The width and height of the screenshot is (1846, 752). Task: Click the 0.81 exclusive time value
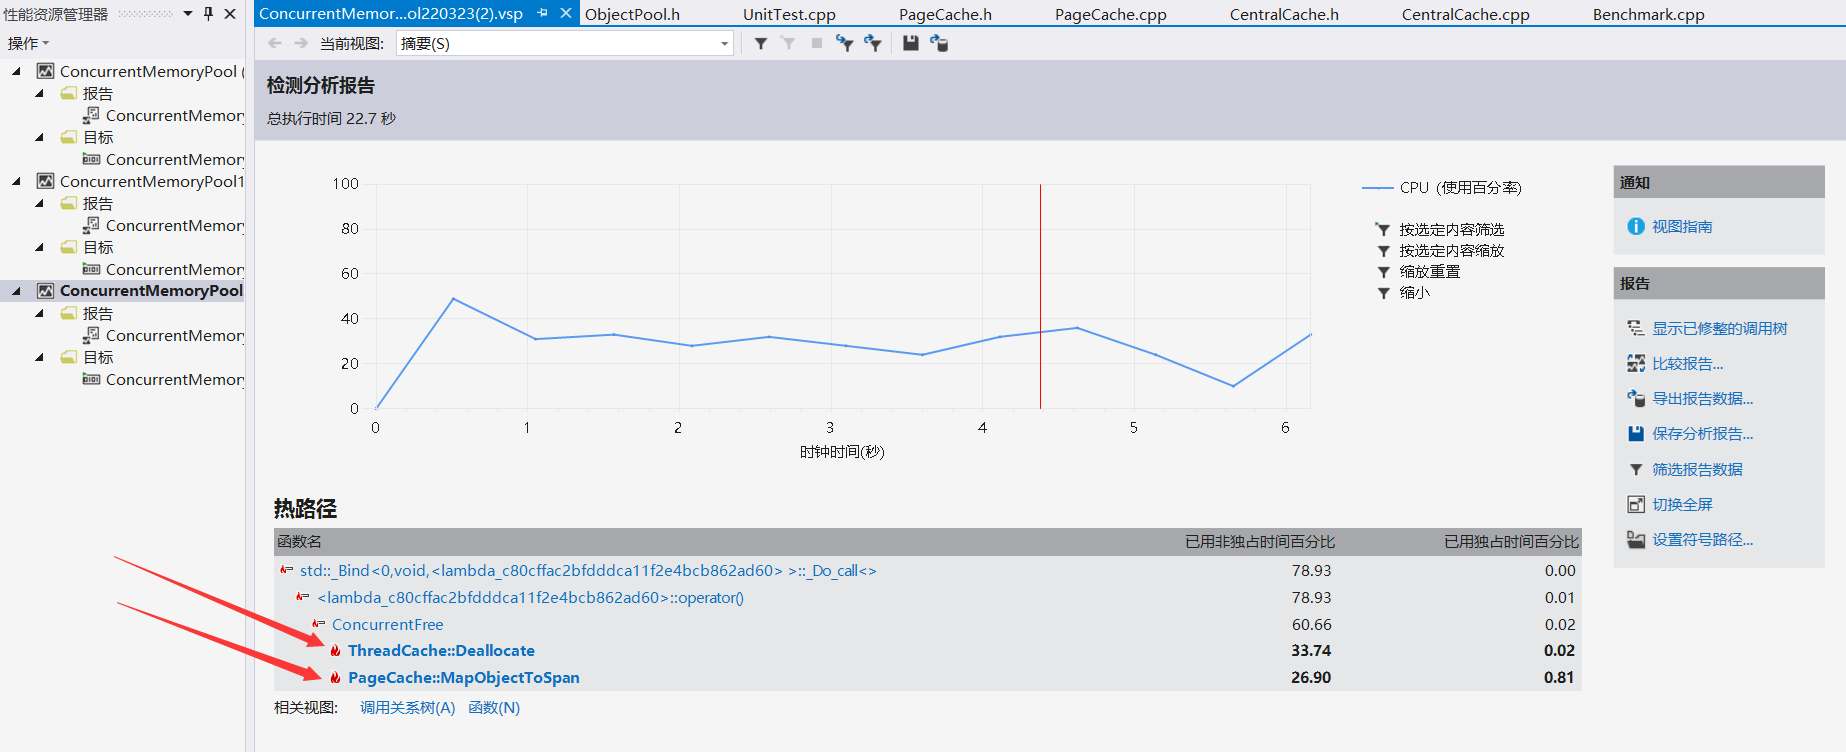coord(1559,678)
